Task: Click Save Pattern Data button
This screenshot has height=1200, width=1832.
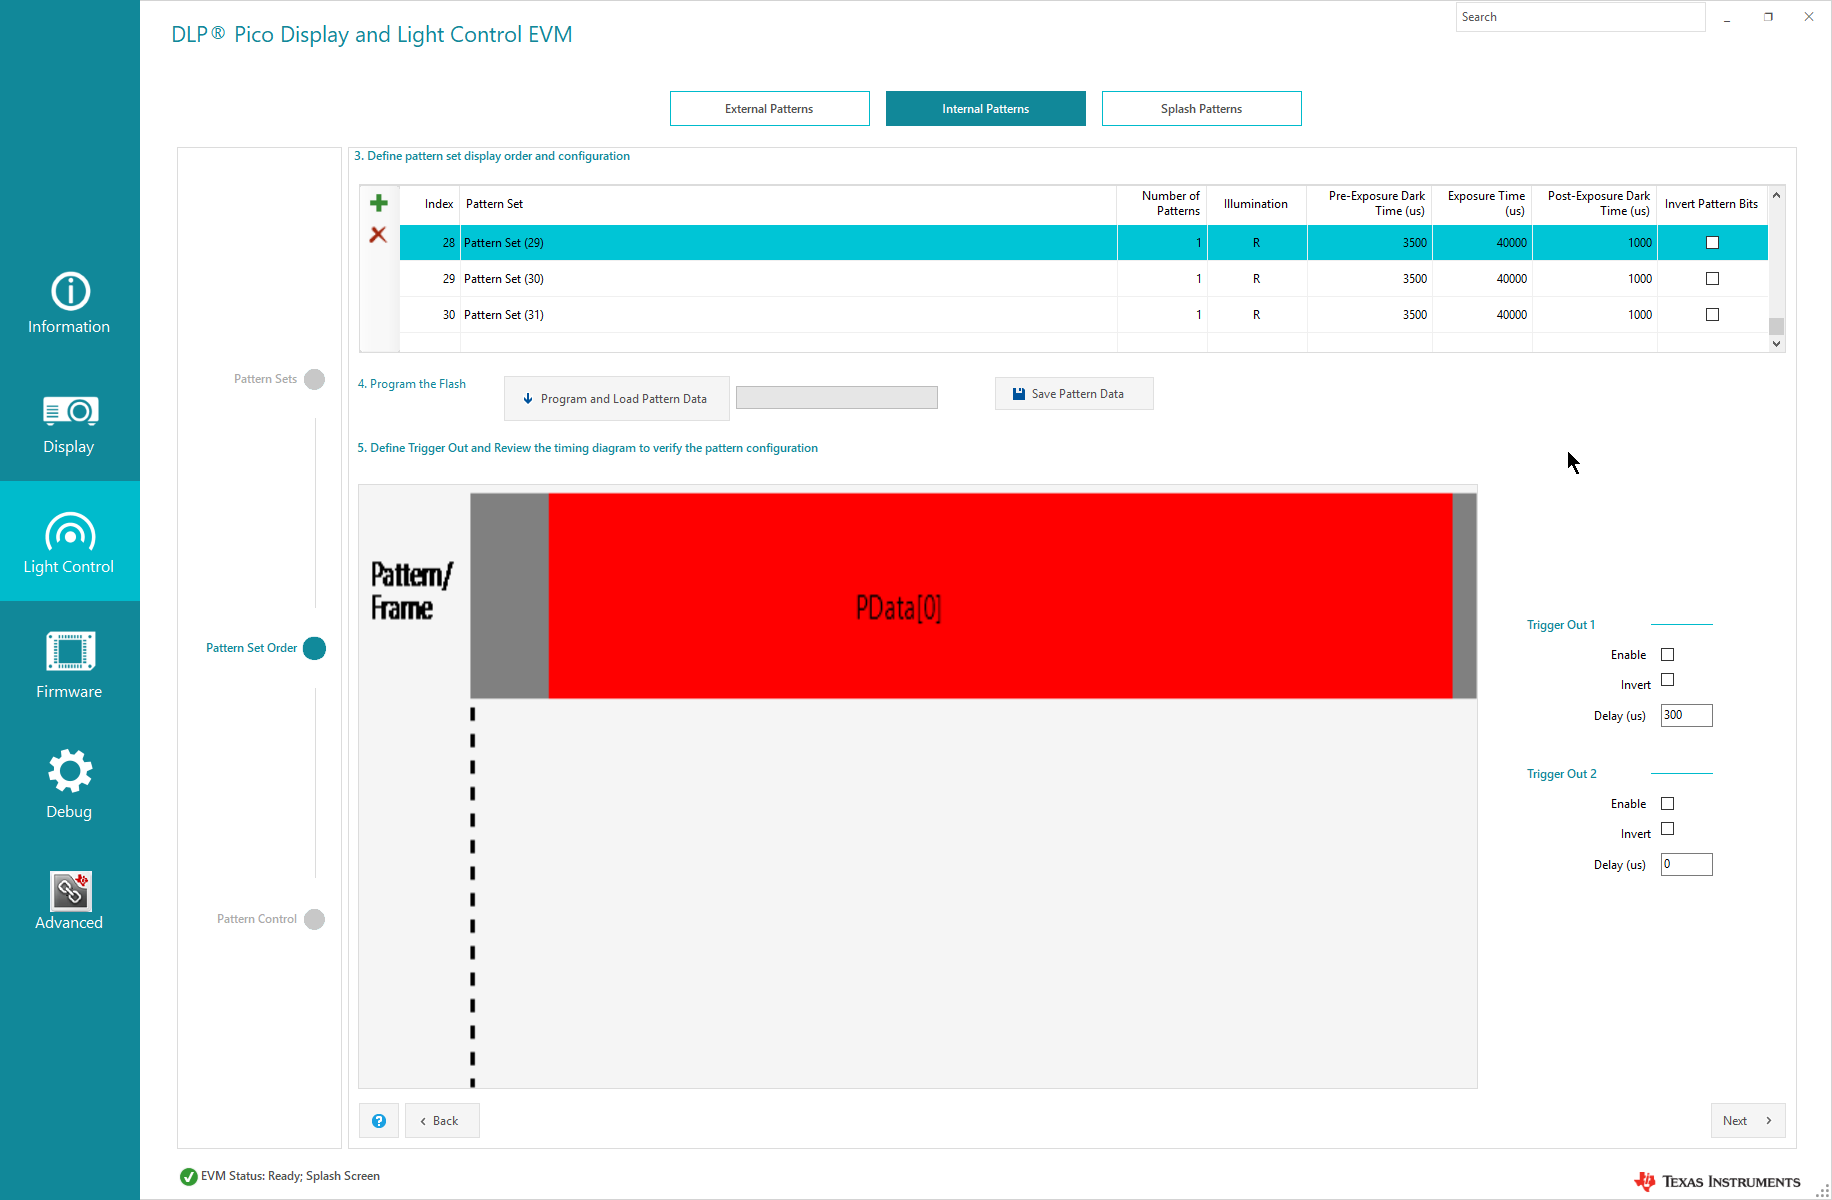Action: pos(1074,394)
